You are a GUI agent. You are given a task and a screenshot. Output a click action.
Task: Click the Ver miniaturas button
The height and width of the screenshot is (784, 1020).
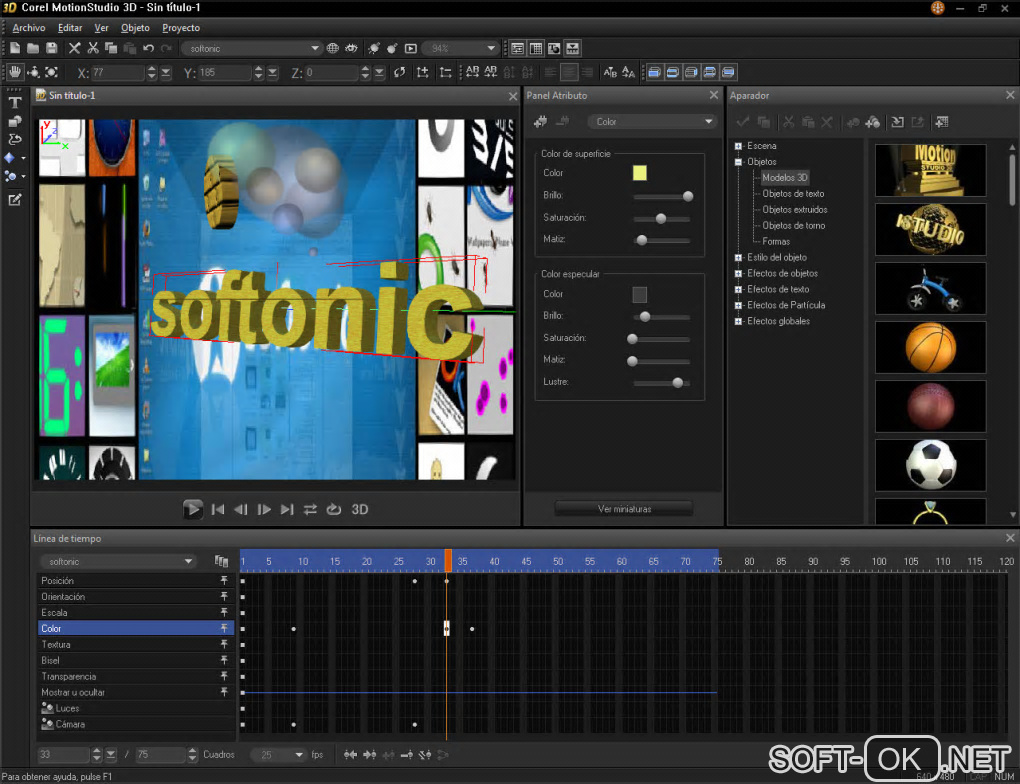[x=624, y=509]
